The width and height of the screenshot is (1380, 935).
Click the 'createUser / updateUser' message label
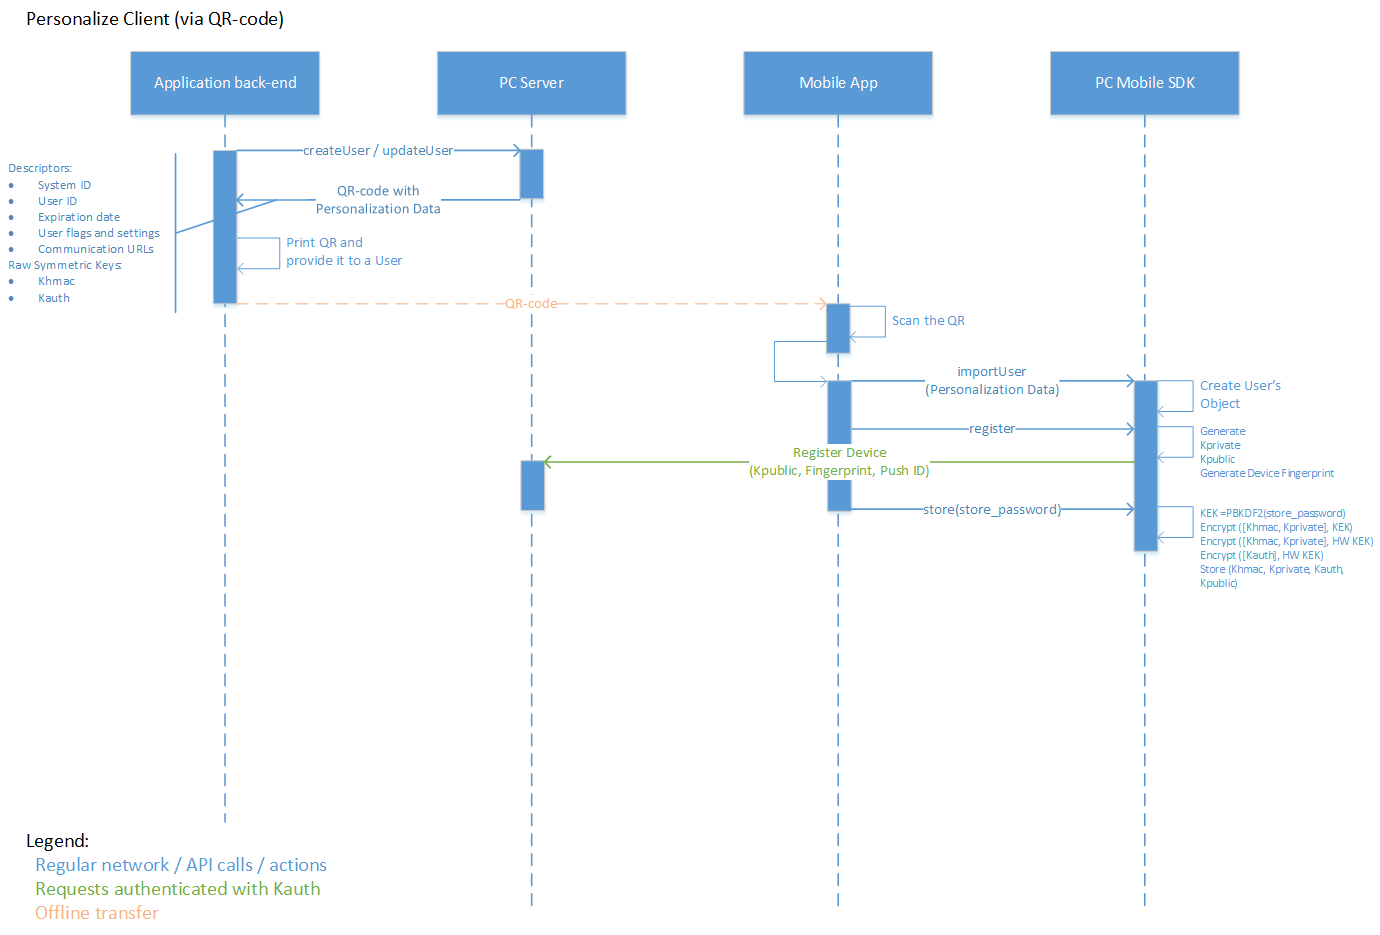[378, 151]
